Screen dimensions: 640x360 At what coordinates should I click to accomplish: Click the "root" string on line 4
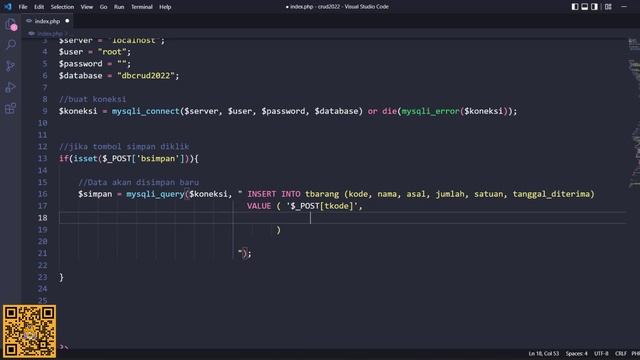(112, 52)
